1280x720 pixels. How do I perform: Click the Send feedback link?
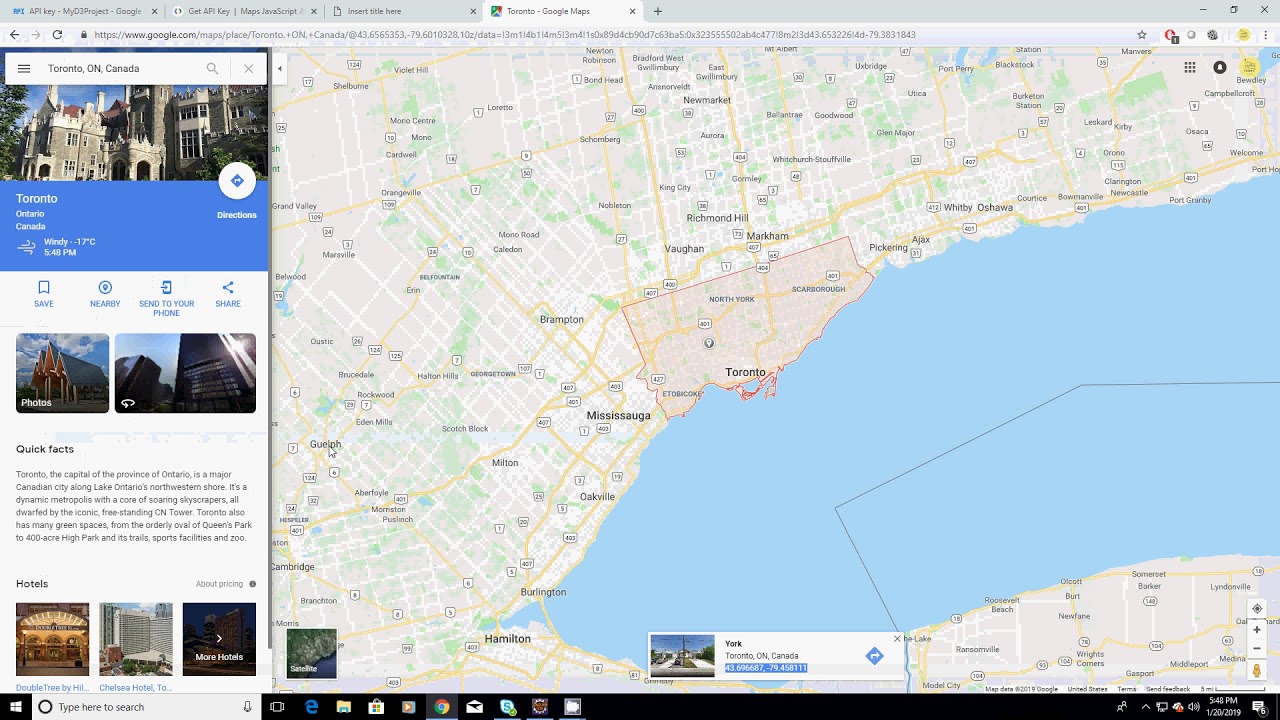coord(1168,689)
